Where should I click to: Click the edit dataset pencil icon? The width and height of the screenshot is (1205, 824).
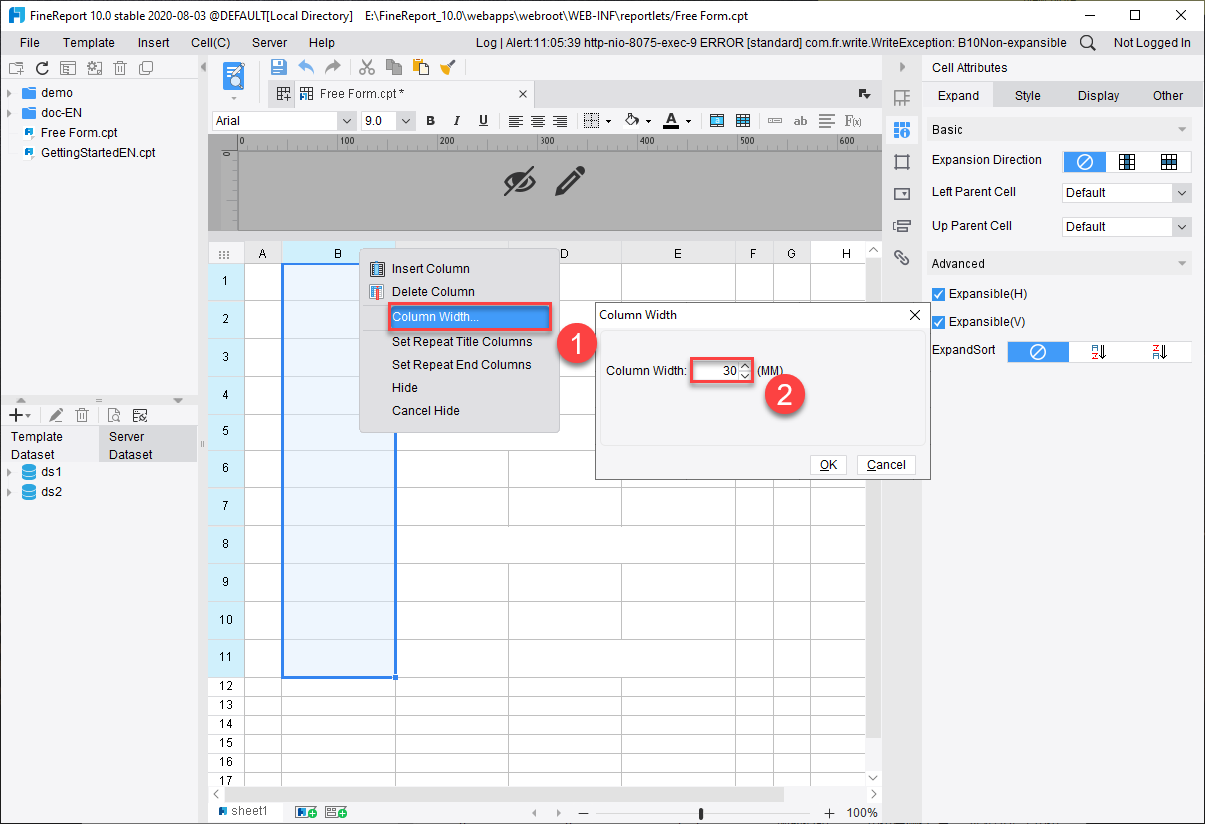[x=56, y=415]
